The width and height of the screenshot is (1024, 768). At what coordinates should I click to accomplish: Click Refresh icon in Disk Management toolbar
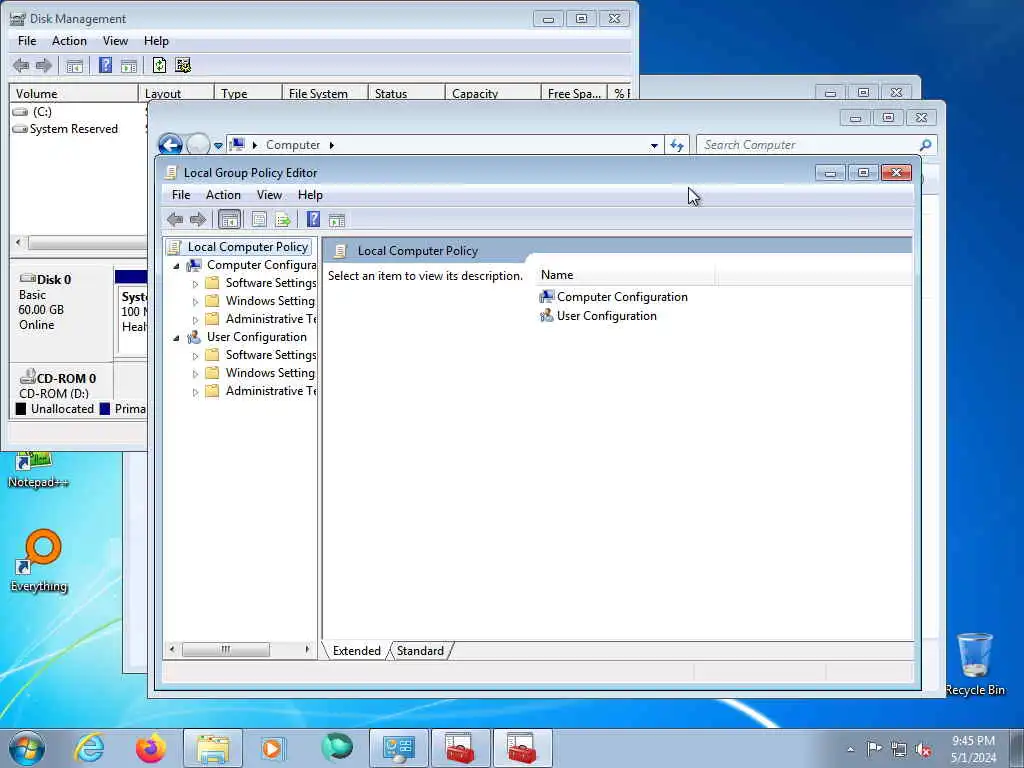[159, 65]
